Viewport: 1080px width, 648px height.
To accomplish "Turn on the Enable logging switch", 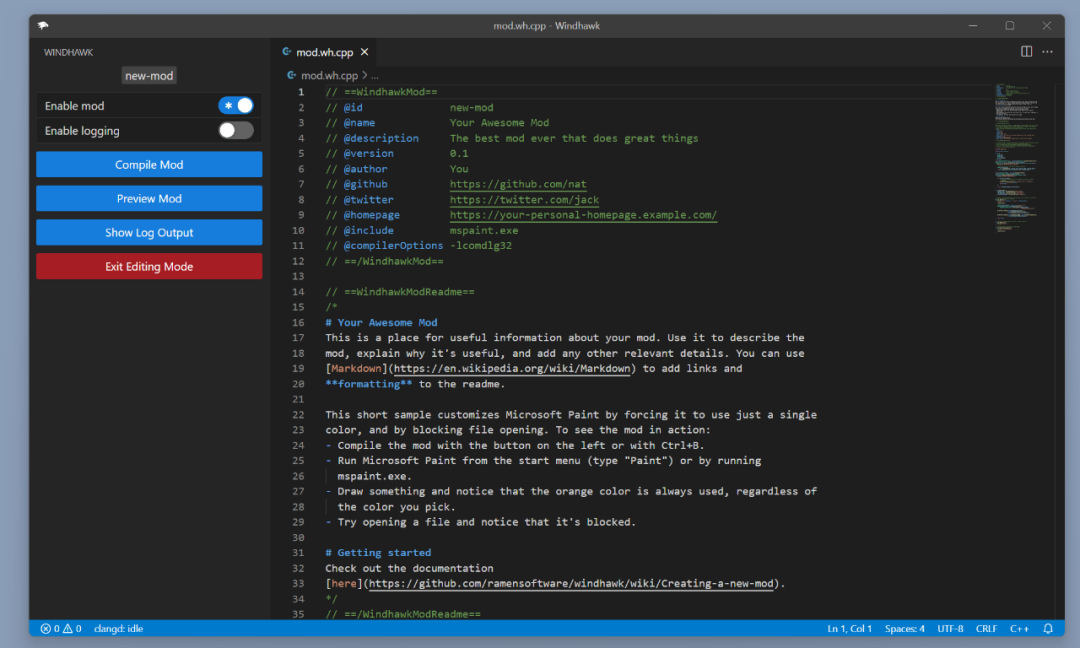I will (236, 130).
